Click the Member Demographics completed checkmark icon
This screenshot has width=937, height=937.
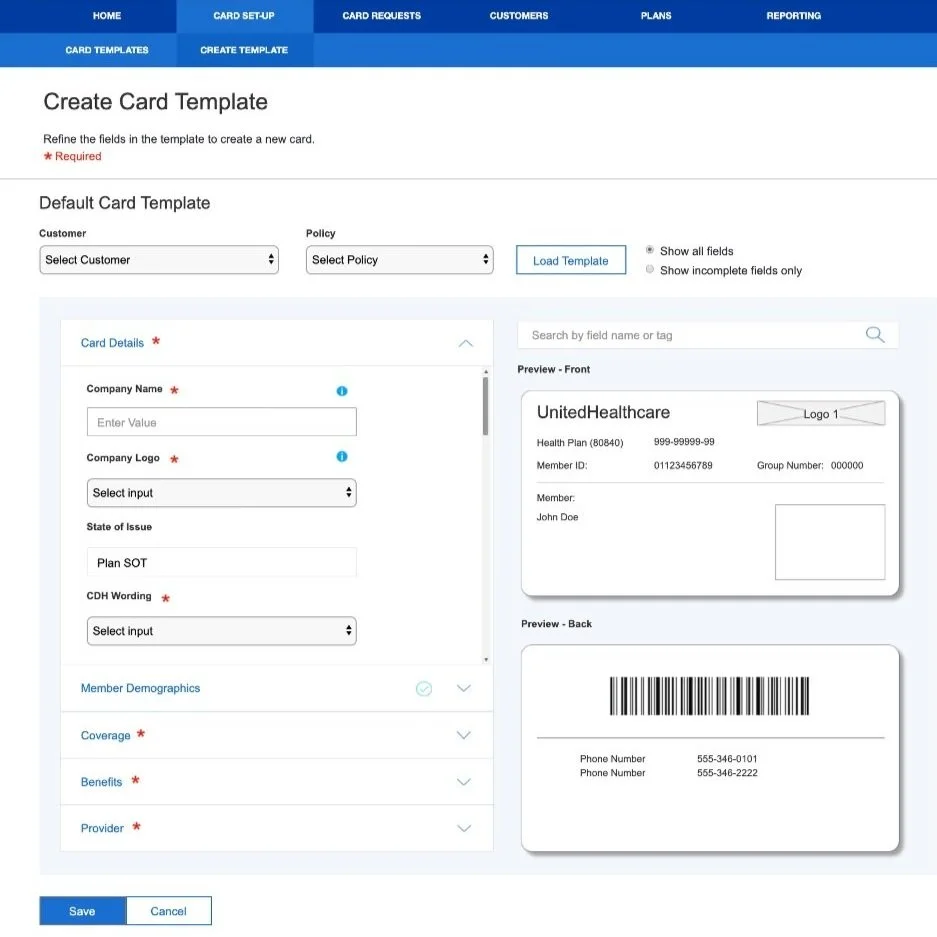[x=424, y=688]
